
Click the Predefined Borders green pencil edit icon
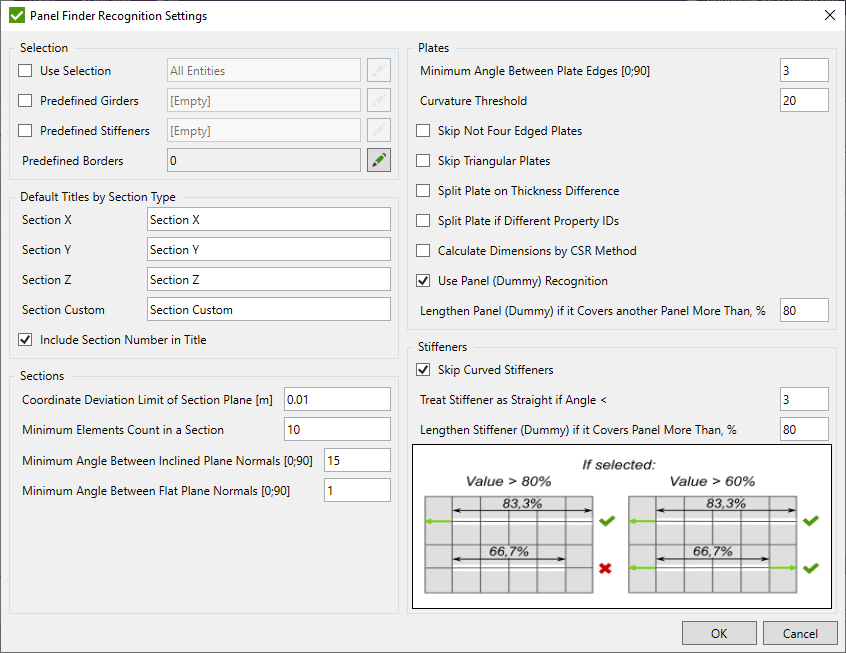[378, 160]
